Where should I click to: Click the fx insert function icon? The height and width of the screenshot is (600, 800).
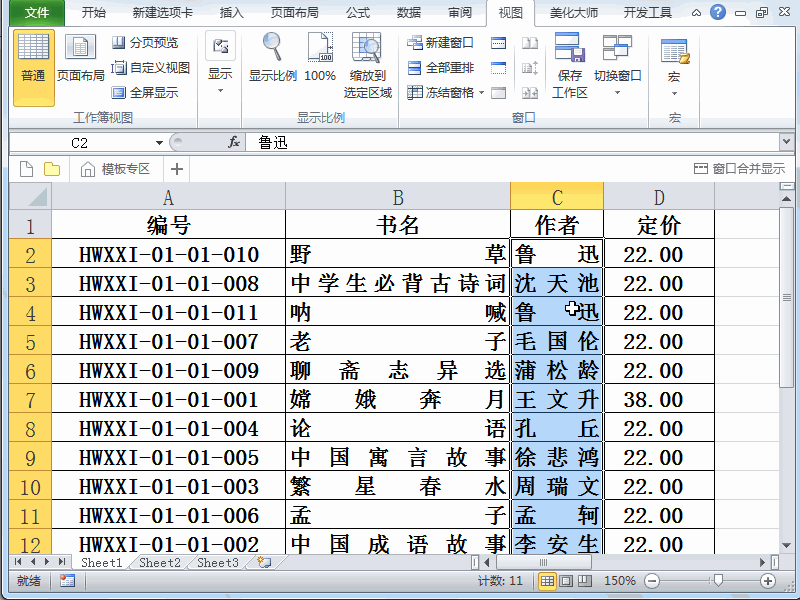(x=234, y=142)
